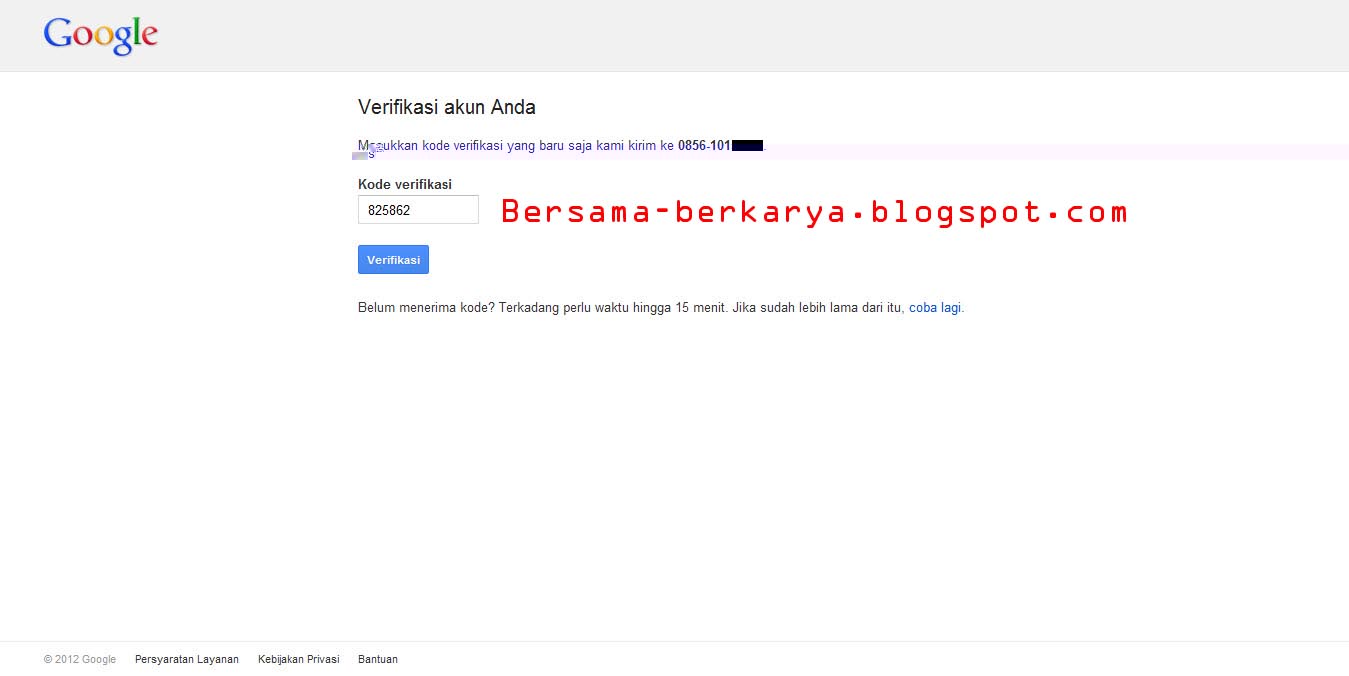Click the Kode verifikasi label
1349x676 pixels.
(x=404, y=184)
